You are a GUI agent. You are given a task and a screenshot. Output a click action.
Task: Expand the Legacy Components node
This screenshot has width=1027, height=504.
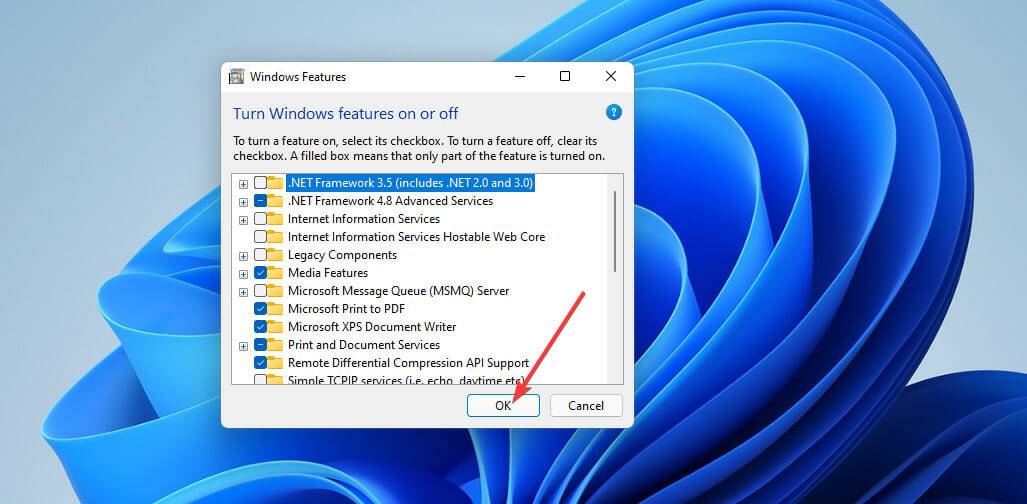(243, 256)
